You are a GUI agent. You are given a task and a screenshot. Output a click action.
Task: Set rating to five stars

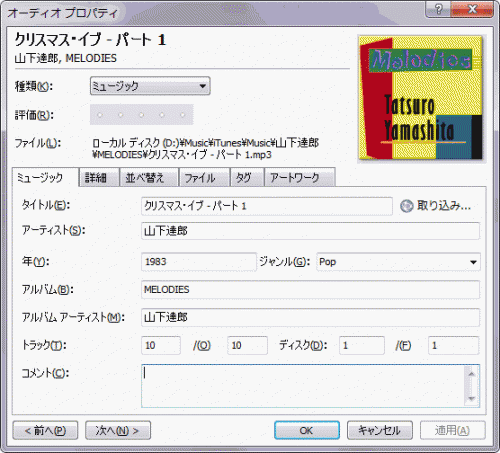point(182,115)
